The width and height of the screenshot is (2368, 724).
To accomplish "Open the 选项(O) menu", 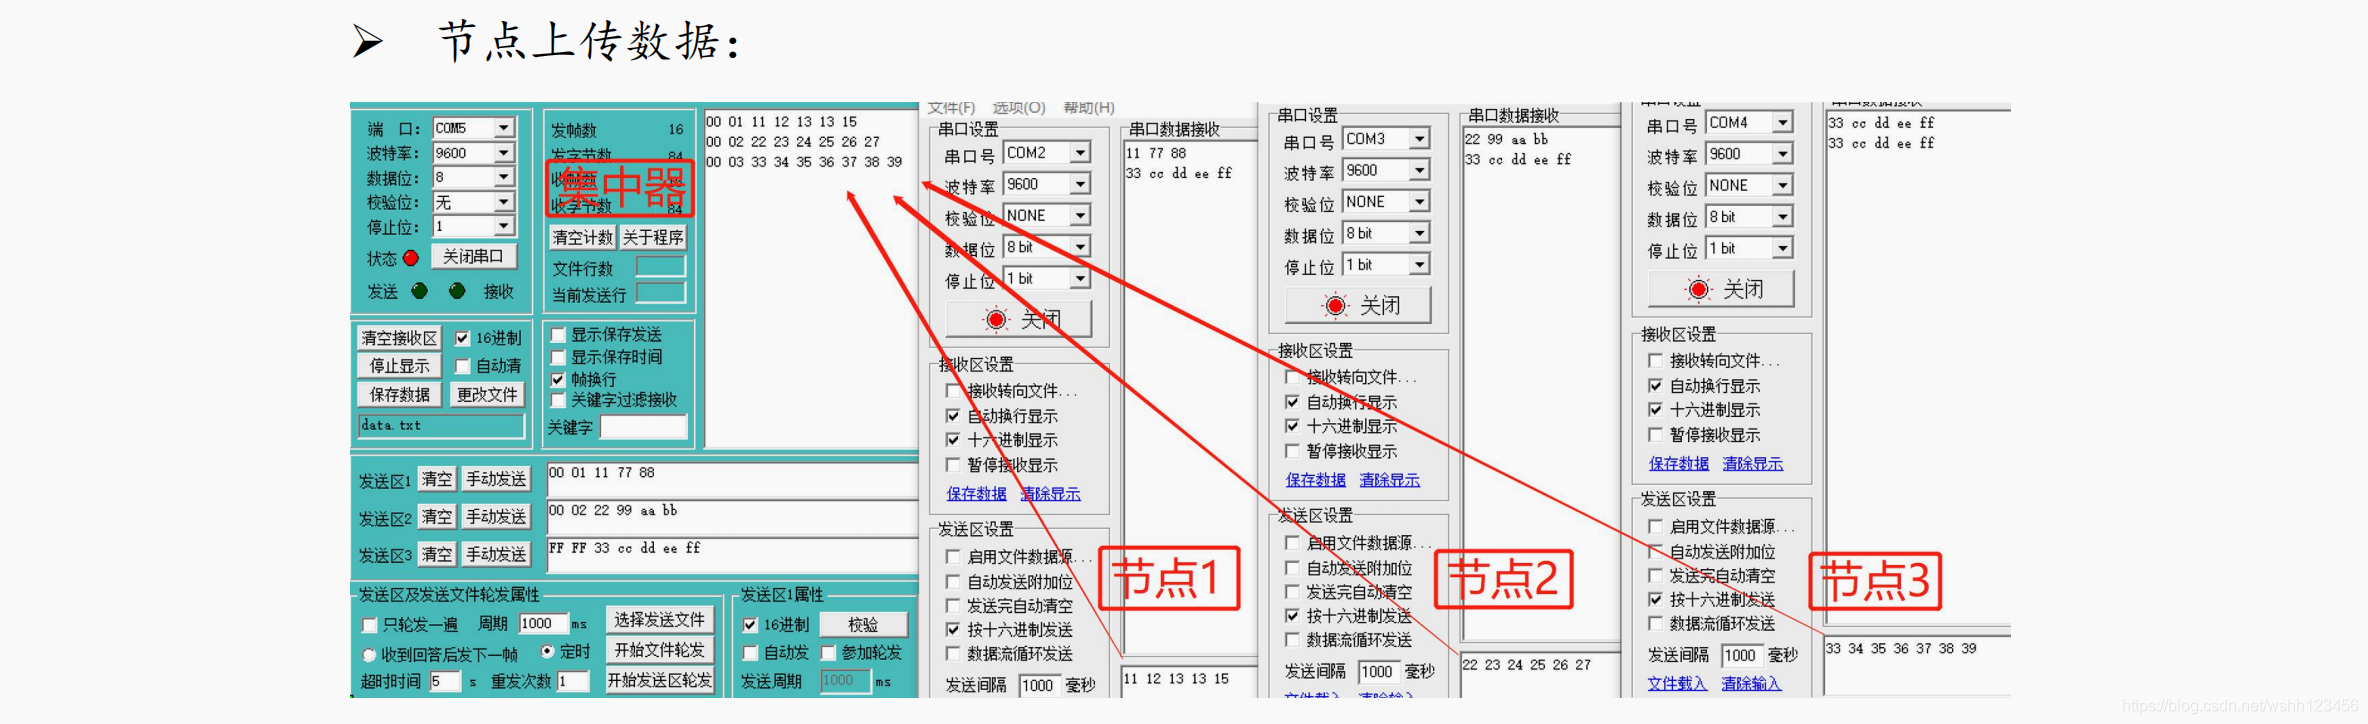I will [1019, 107].
